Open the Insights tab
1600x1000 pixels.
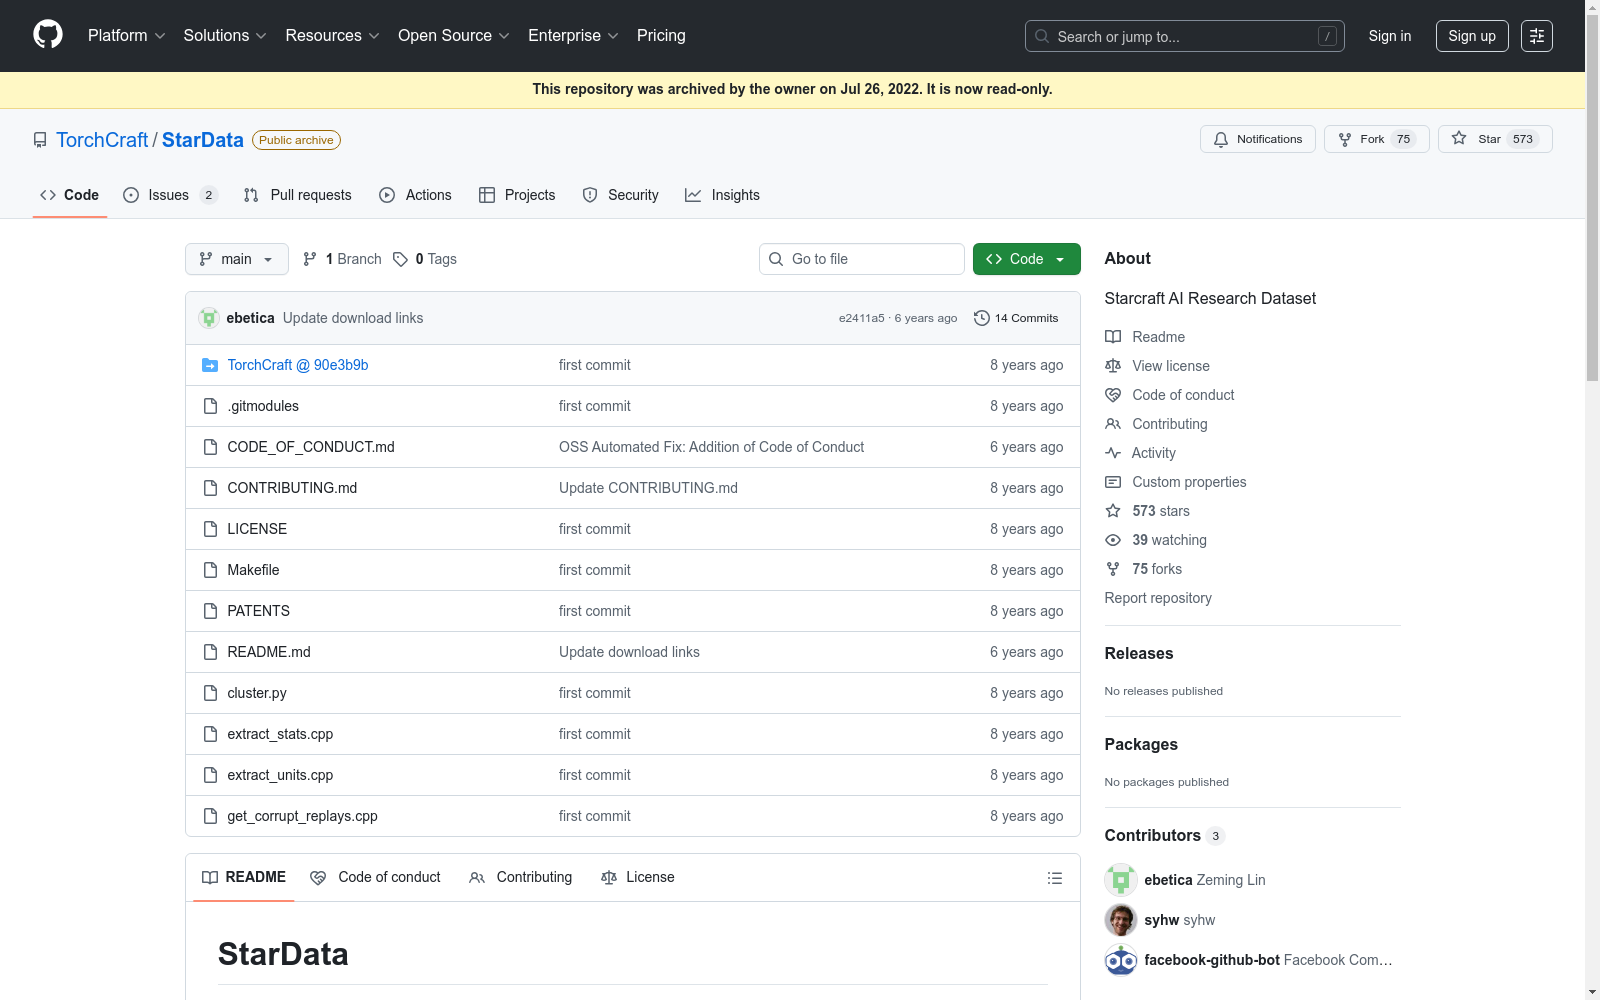[722, 195]
